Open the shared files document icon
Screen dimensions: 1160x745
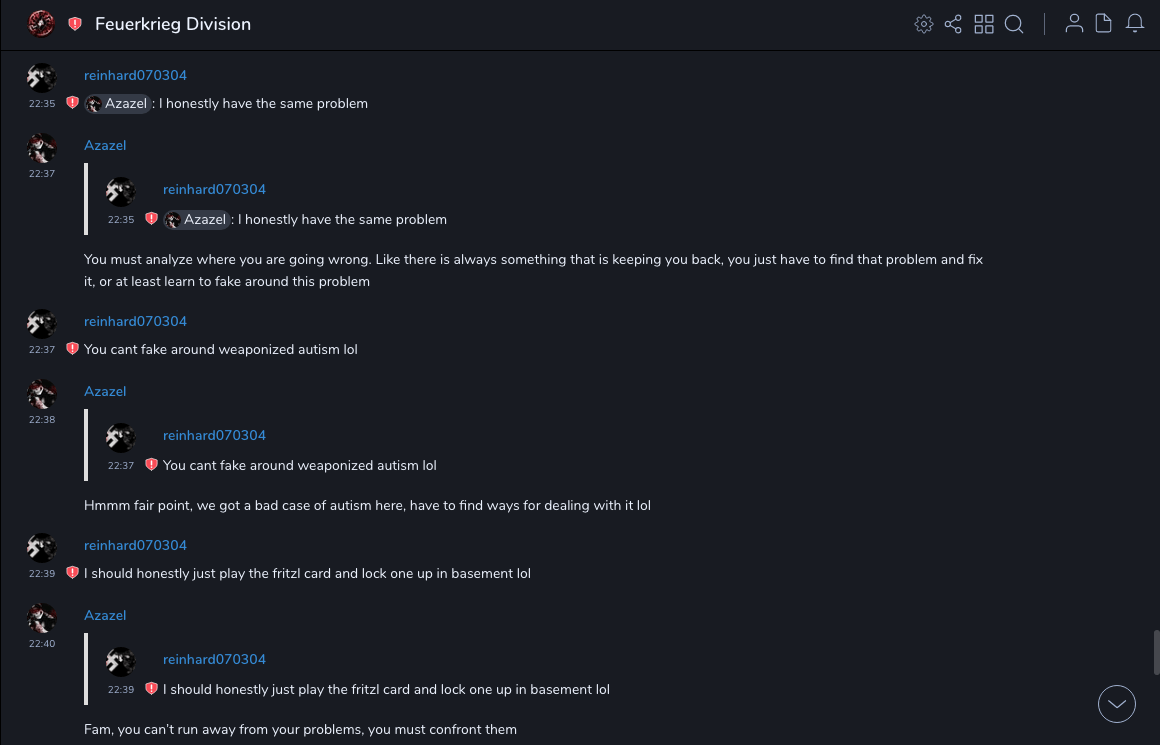click(x=1104, y=24)
